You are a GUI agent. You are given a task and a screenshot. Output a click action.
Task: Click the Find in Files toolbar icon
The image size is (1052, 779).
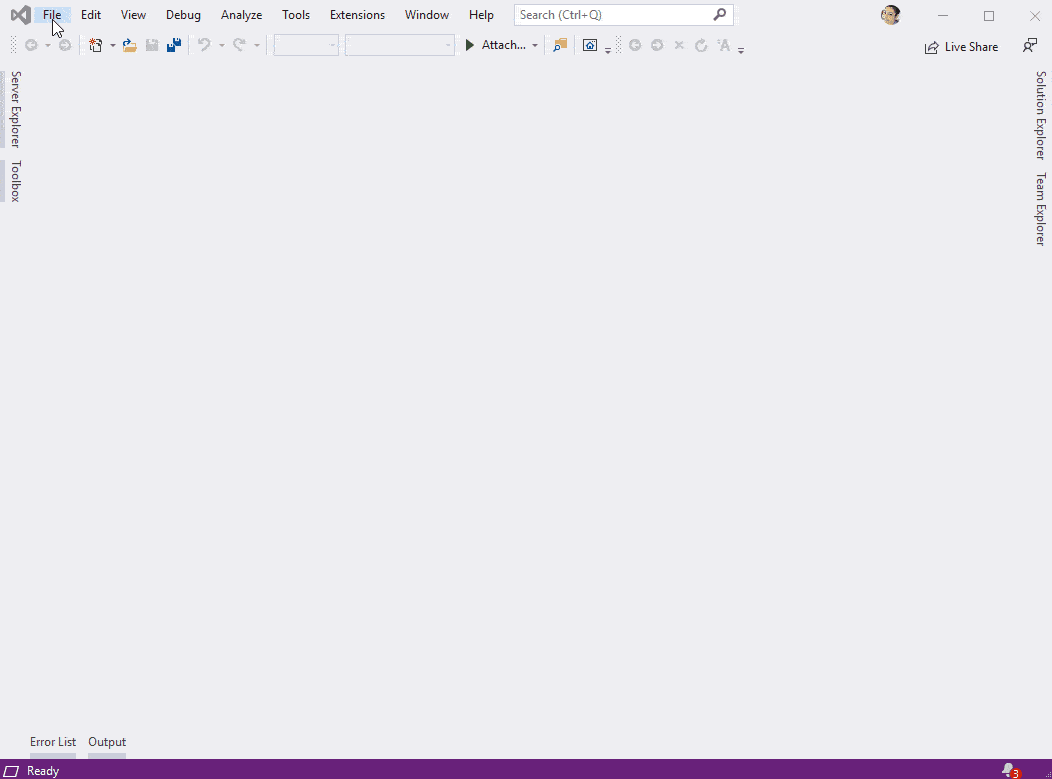[559, 45]
